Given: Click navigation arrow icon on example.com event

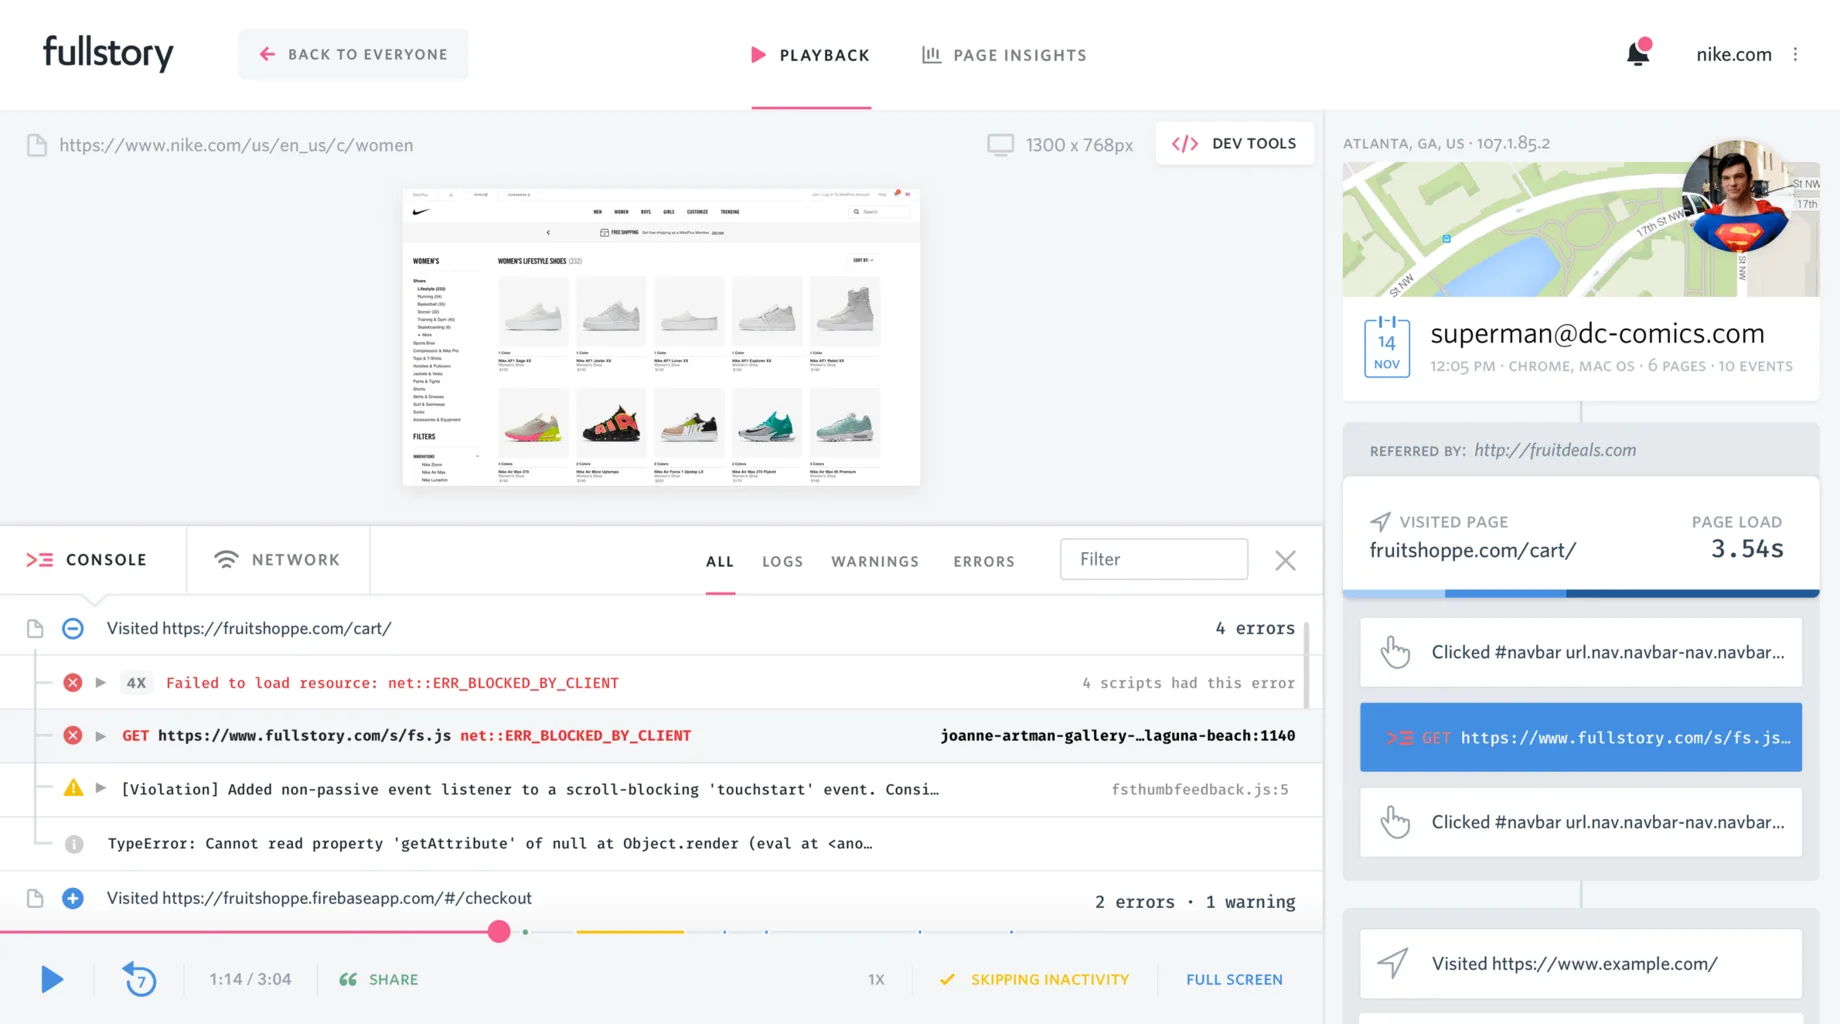Looking at the screenshot, I should click(1393, 963).
